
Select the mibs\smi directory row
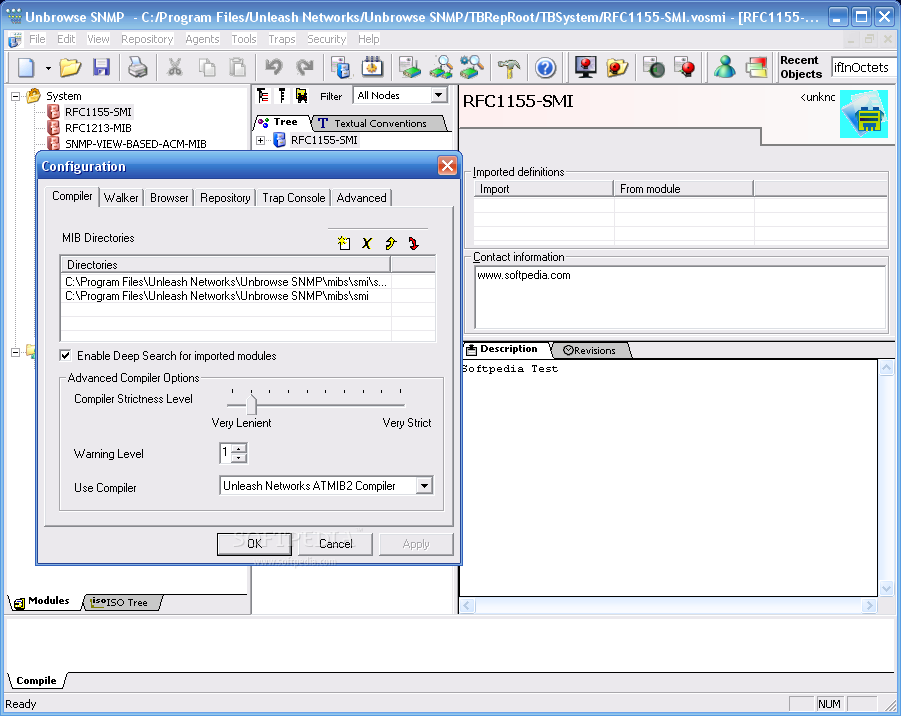(226, 296)
